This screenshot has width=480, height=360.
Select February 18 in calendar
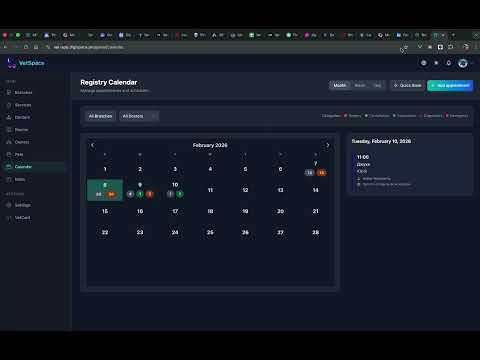[210, 211]
